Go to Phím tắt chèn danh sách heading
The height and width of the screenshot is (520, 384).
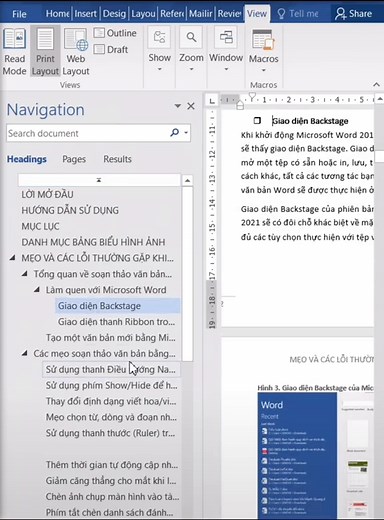click(x=109, y=512)
